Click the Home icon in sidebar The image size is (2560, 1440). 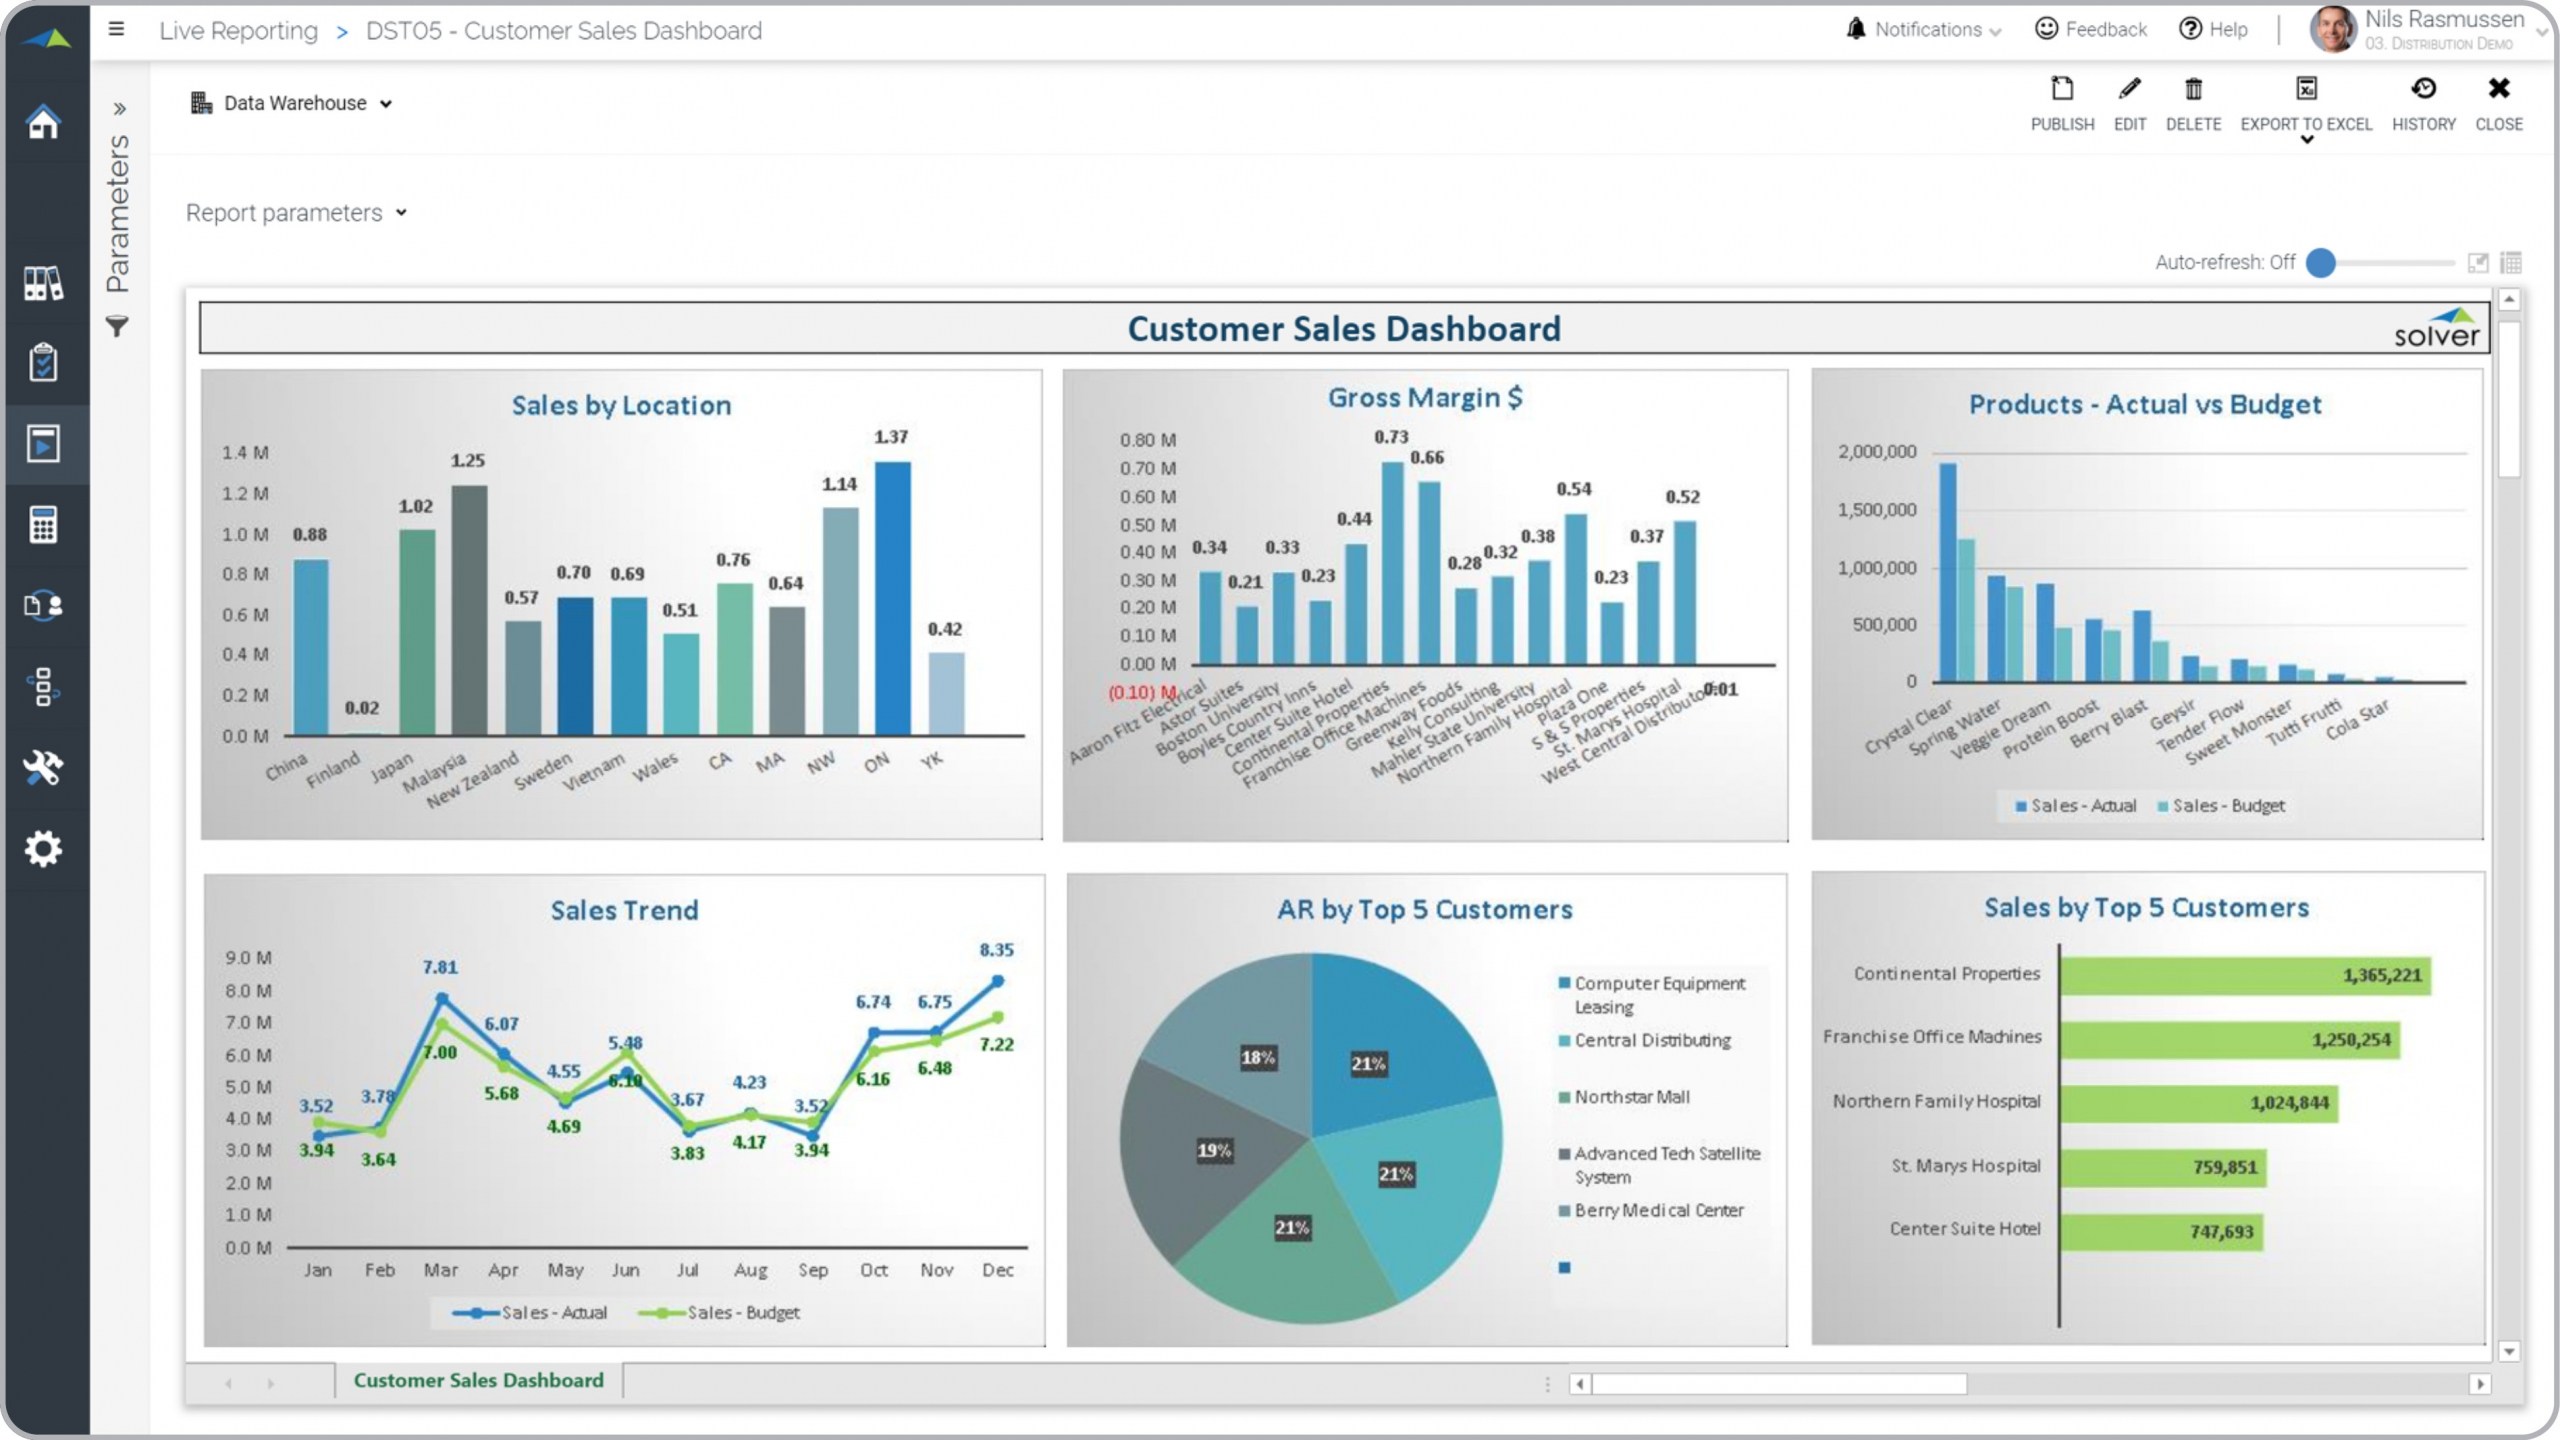43,123
